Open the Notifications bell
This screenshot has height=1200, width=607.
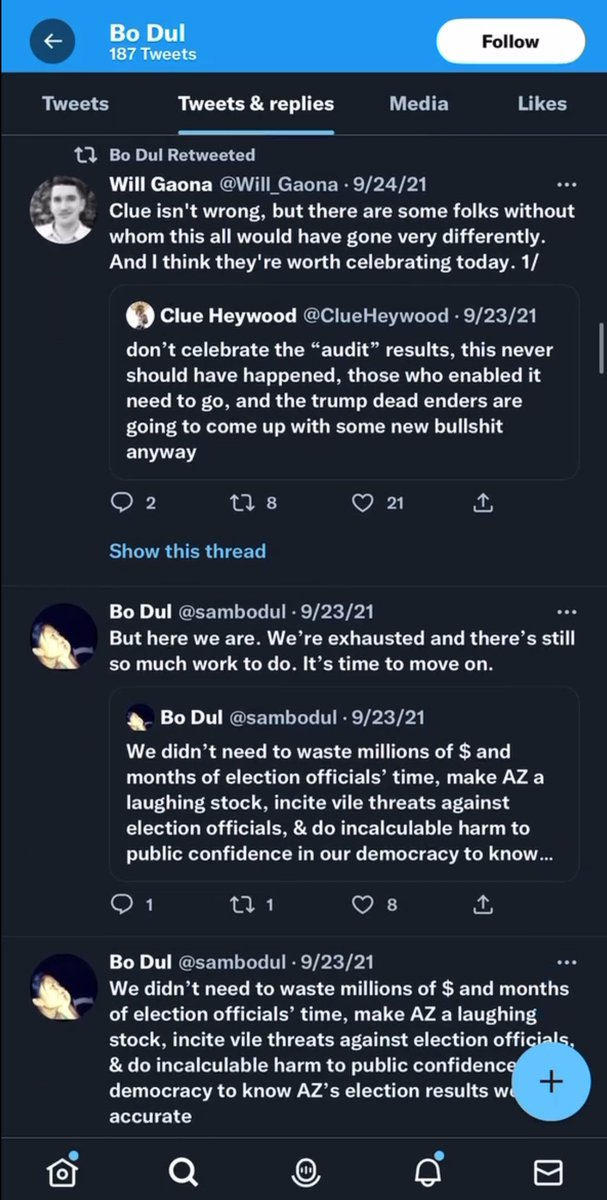point(425,1171)
